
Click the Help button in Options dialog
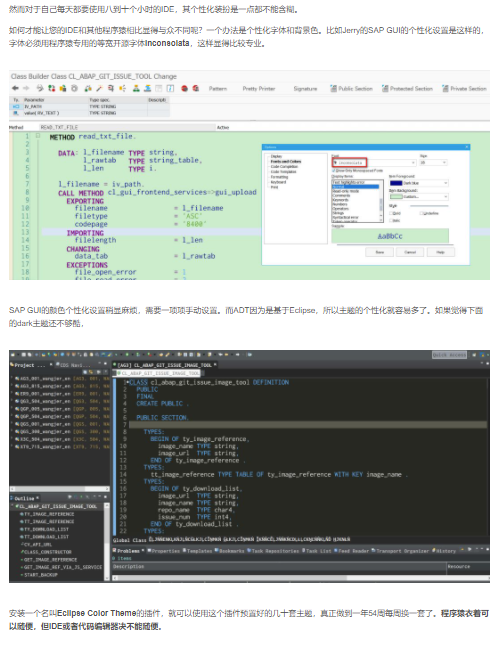click(440, 252)
